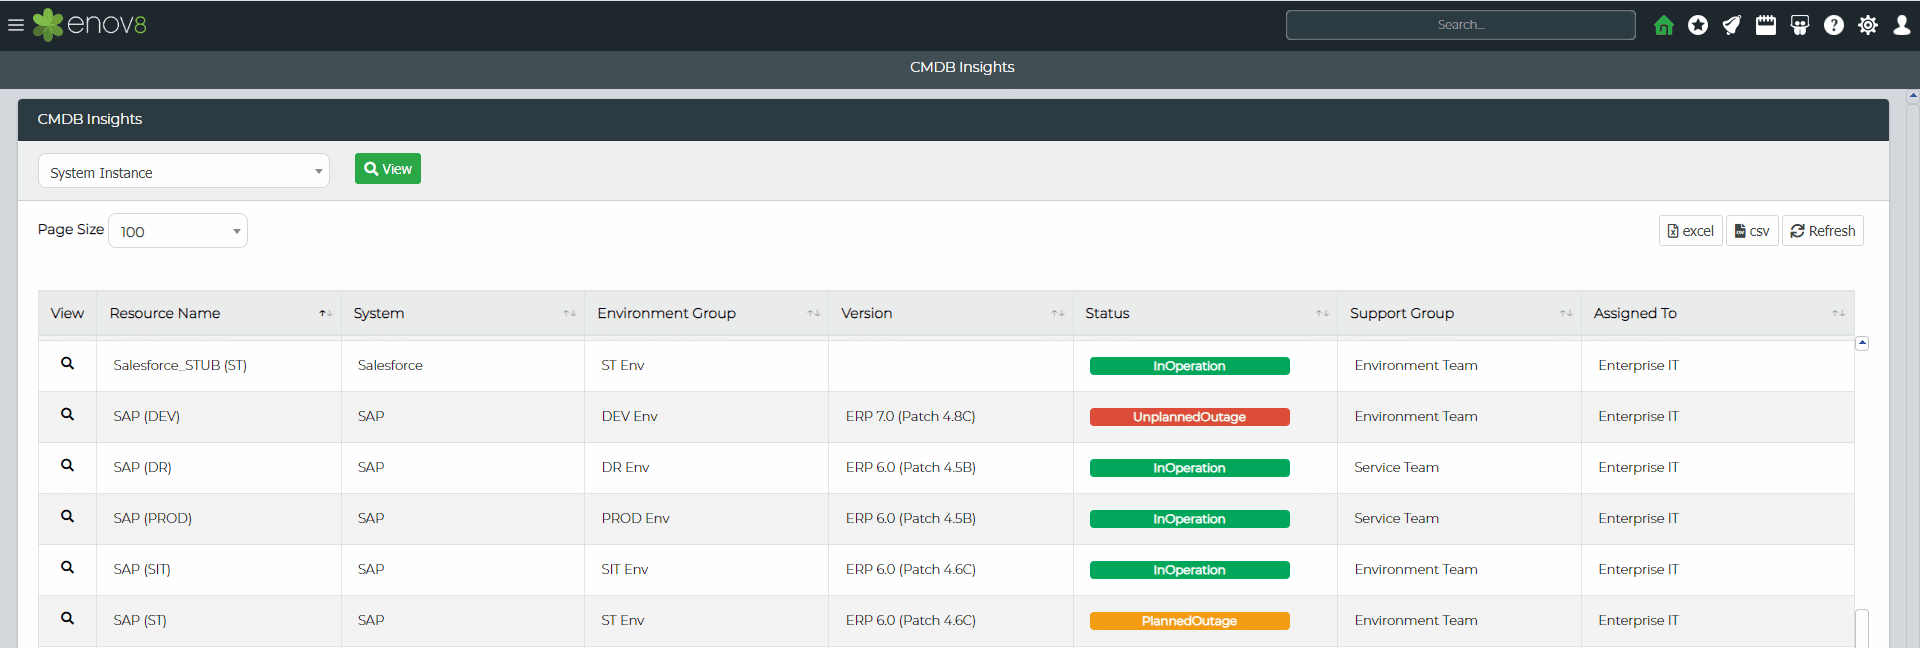Sort table by Support Group
Viewport: 1920px width, 648px height.
1460,313
